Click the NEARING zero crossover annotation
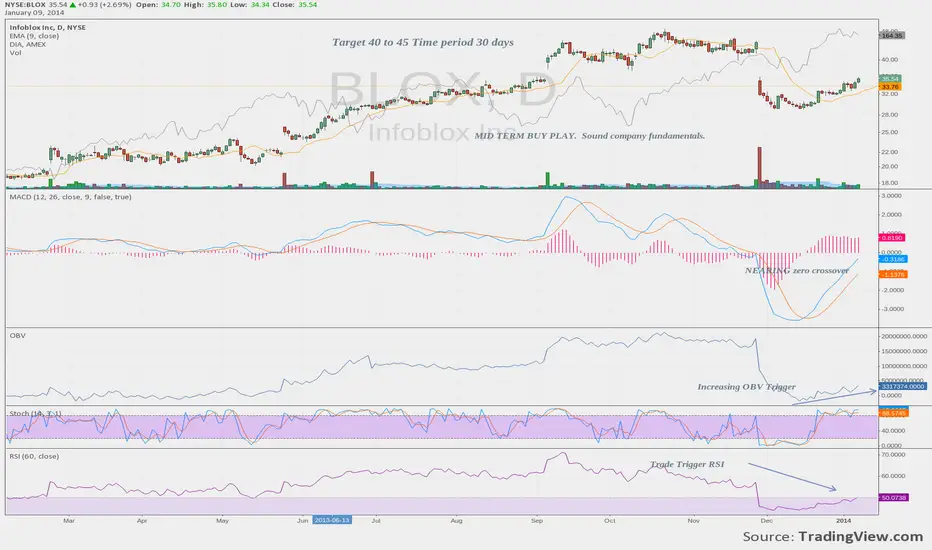Image resolution: width=932 pixels, height=550 pixels. click(796, 271)
